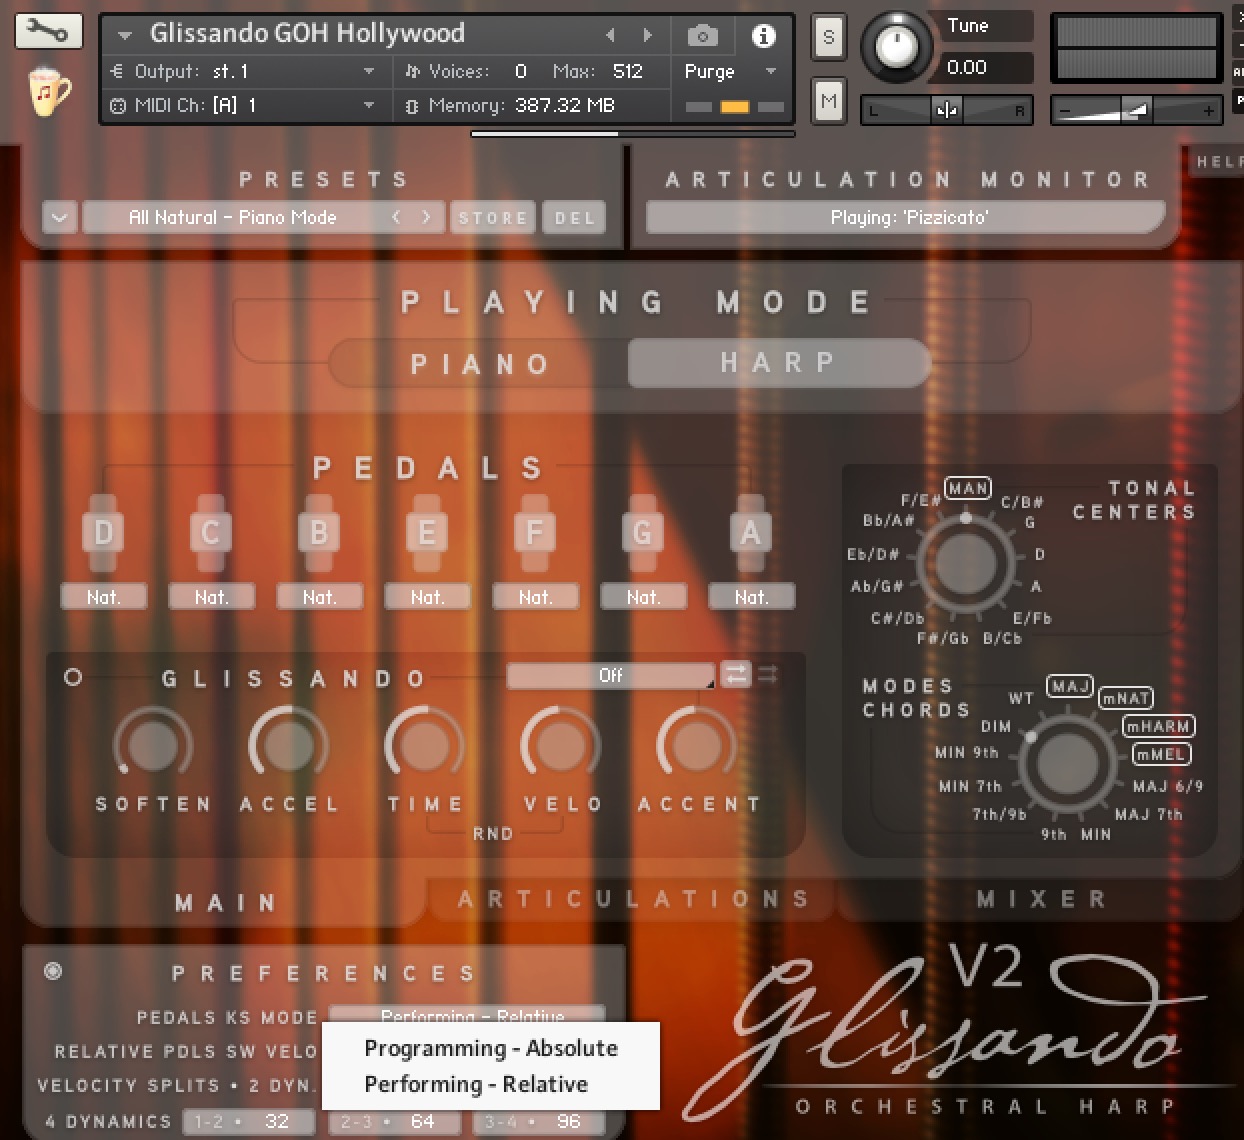
Task: Expand the presets browser chevron
Action: coord(59,217)
